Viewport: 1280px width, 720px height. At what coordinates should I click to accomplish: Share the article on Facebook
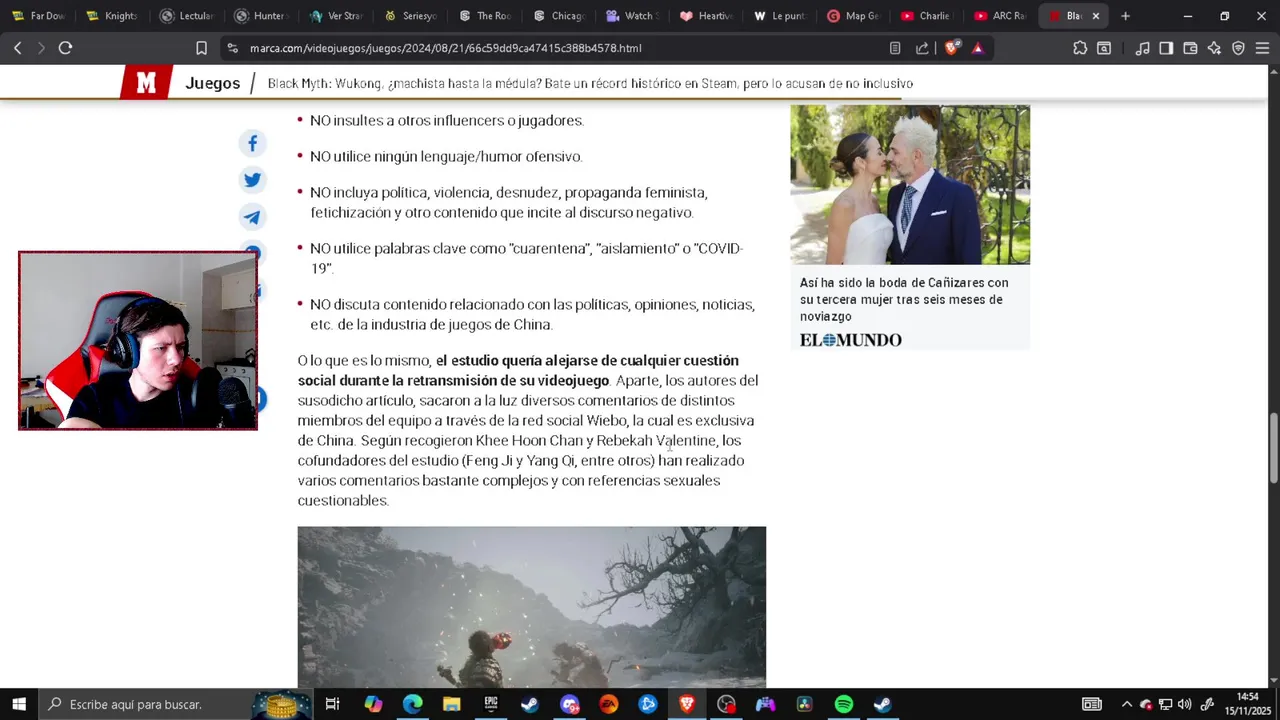pos(252,144)
